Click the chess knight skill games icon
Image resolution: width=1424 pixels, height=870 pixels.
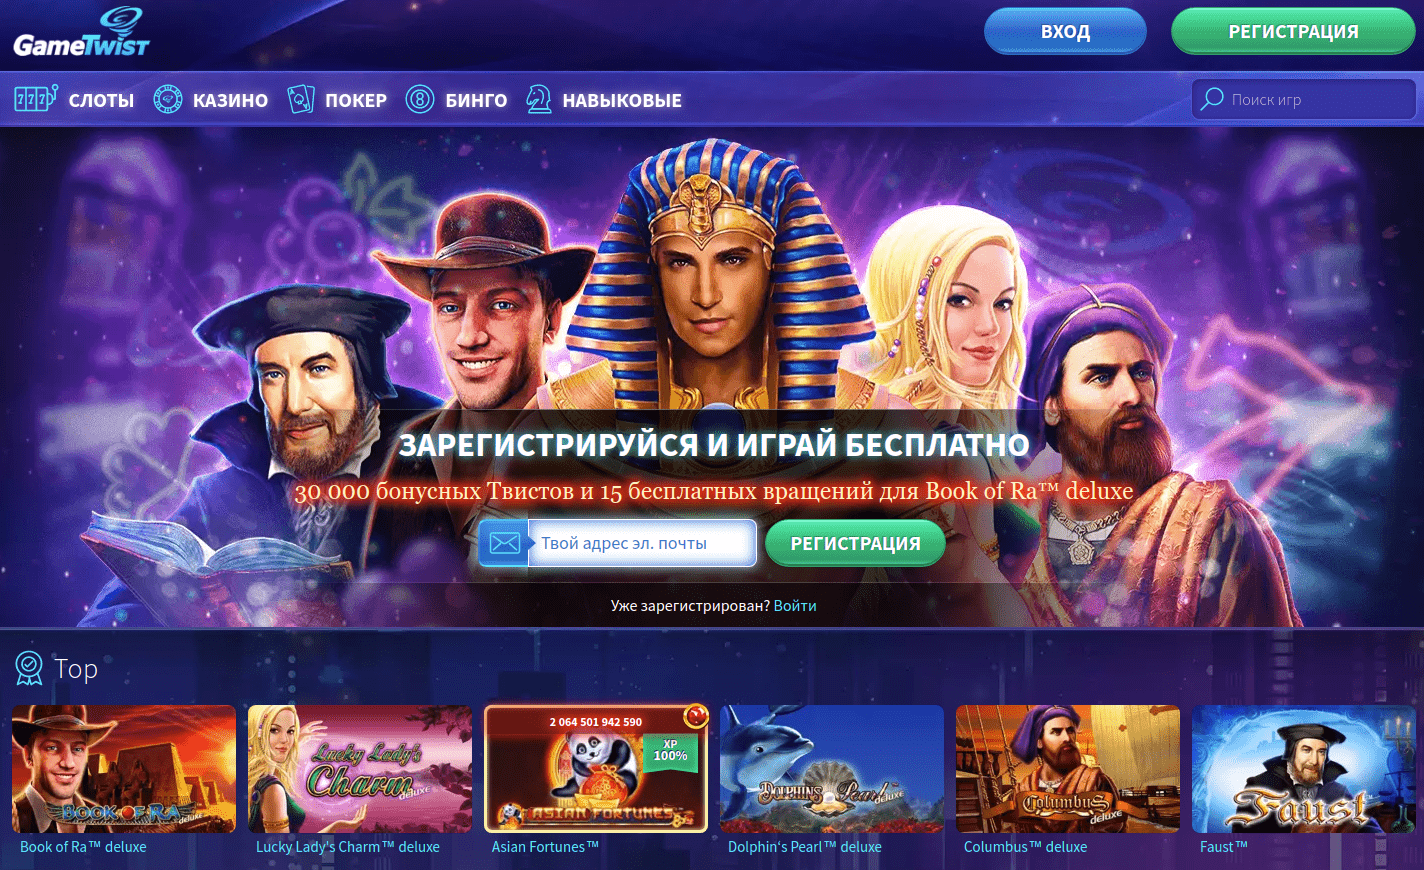pyautogui.click(x=539, y=99)
